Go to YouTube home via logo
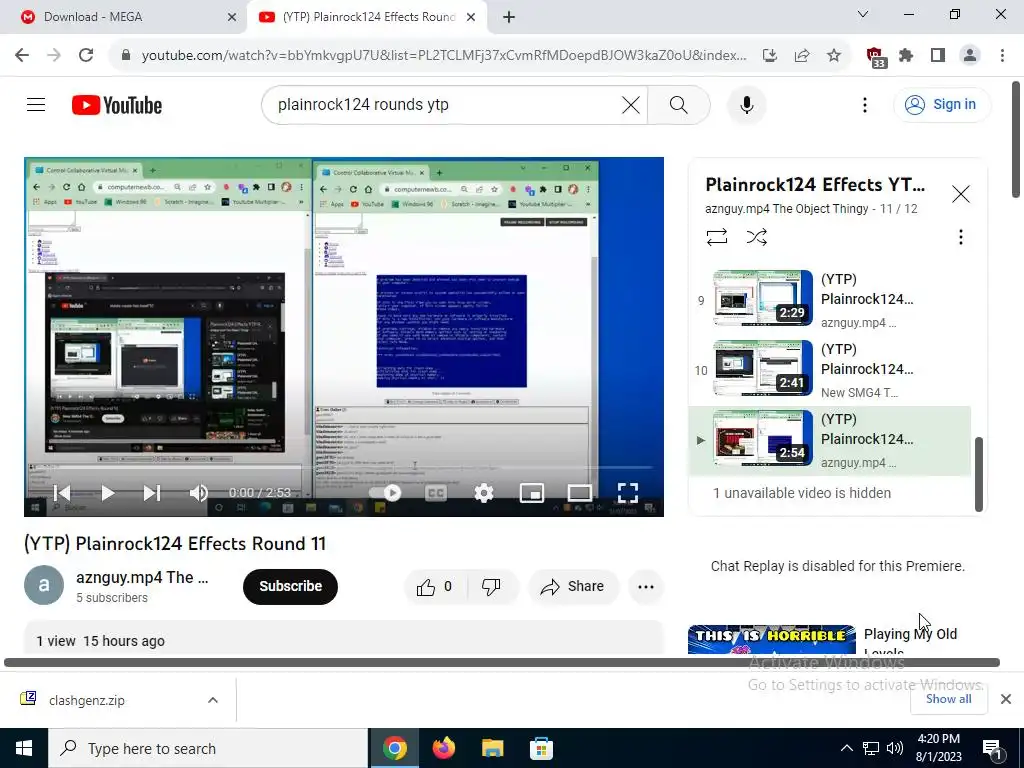Image resolution: width=1024 pixels, height=768 pixels. pyautogui.click(x=117, y=104)
